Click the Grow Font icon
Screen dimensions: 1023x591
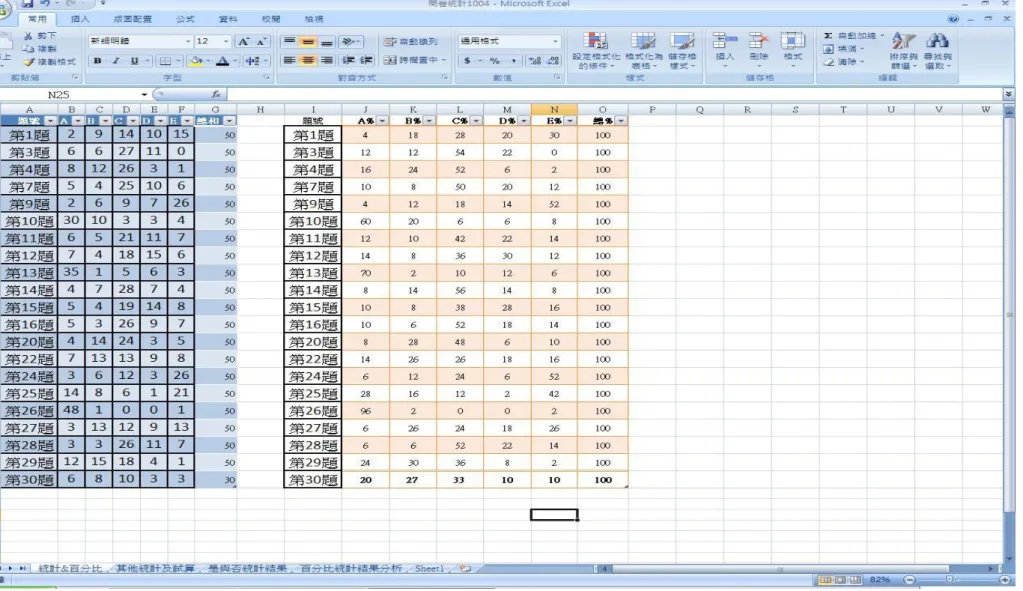click(x=243, y=41)
